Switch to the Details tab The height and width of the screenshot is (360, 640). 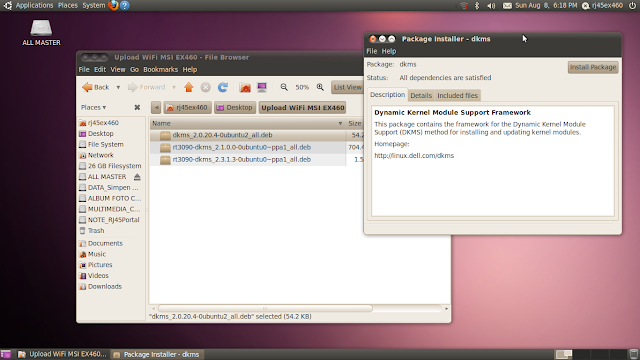tap(421, 96)
